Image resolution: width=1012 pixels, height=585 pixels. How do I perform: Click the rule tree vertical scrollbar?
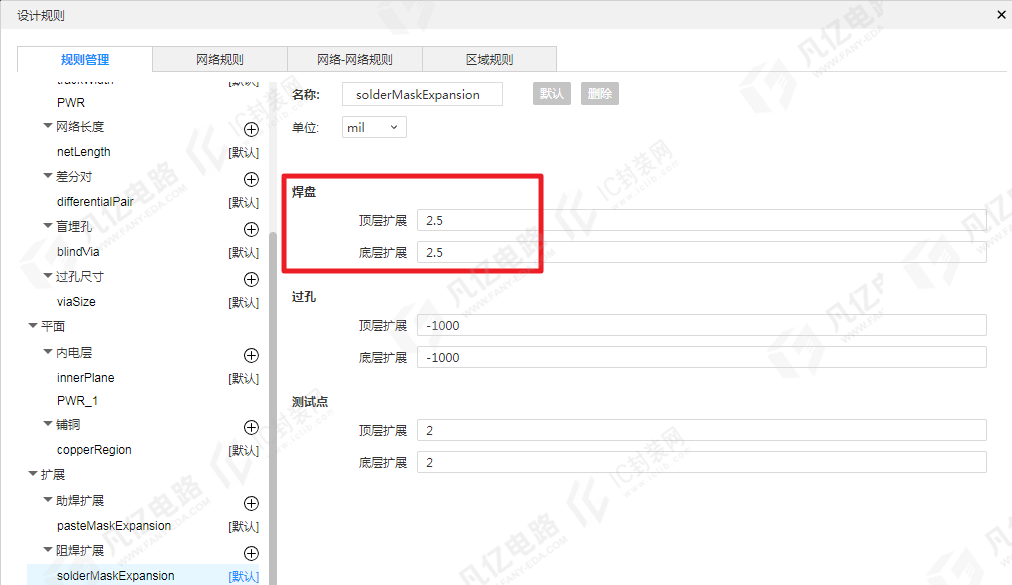click(x=273, y=407)
